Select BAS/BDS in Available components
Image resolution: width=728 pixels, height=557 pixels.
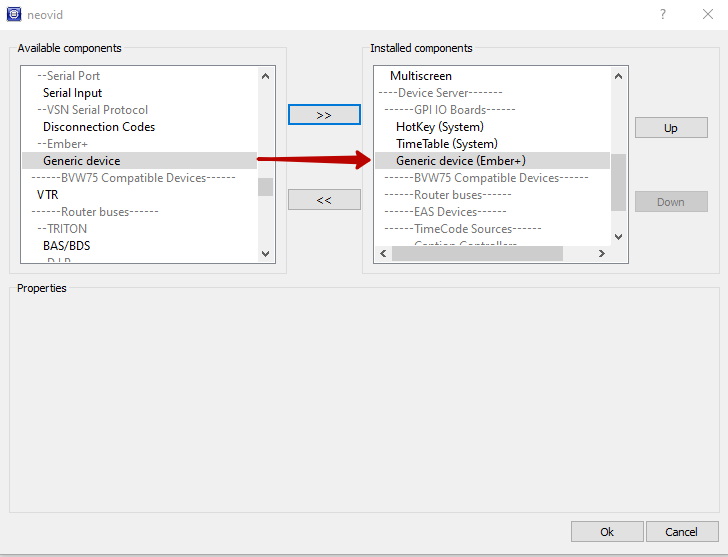pyautogui.click(x=139, y=246)
